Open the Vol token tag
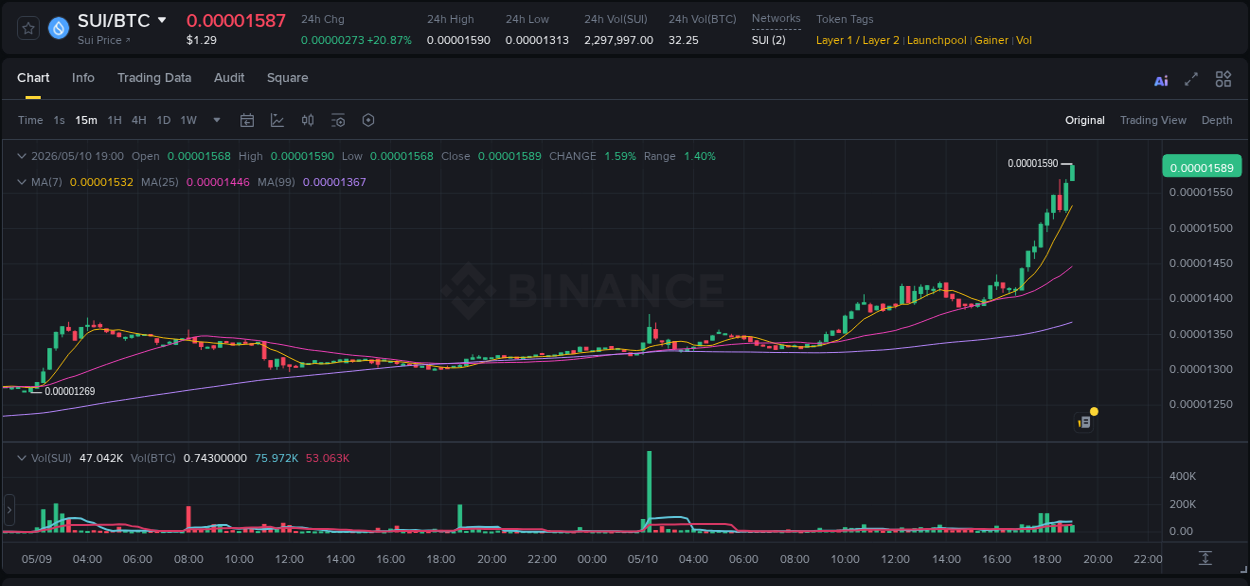The image size is (1250, 586). [x=1024, y=40]
